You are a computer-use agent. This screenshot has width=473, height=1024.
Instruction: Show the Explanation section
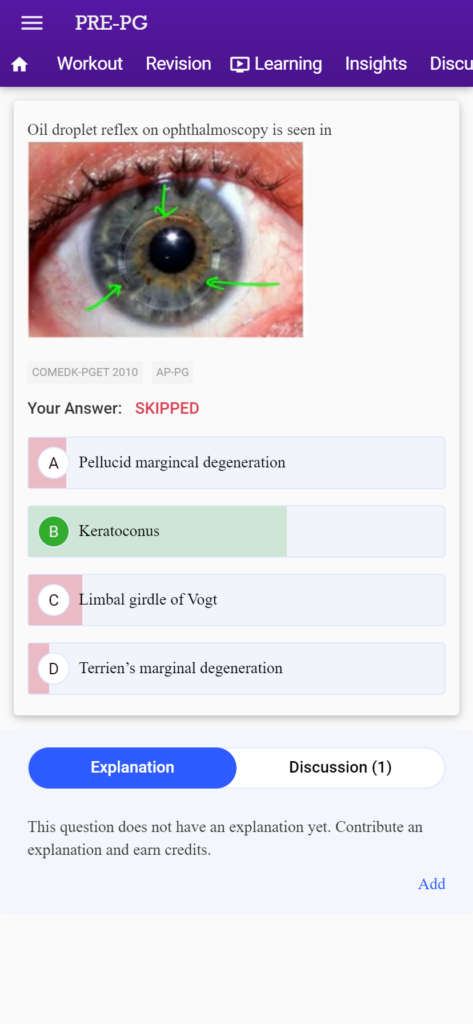pyautogui.click(x=132, y=767)
